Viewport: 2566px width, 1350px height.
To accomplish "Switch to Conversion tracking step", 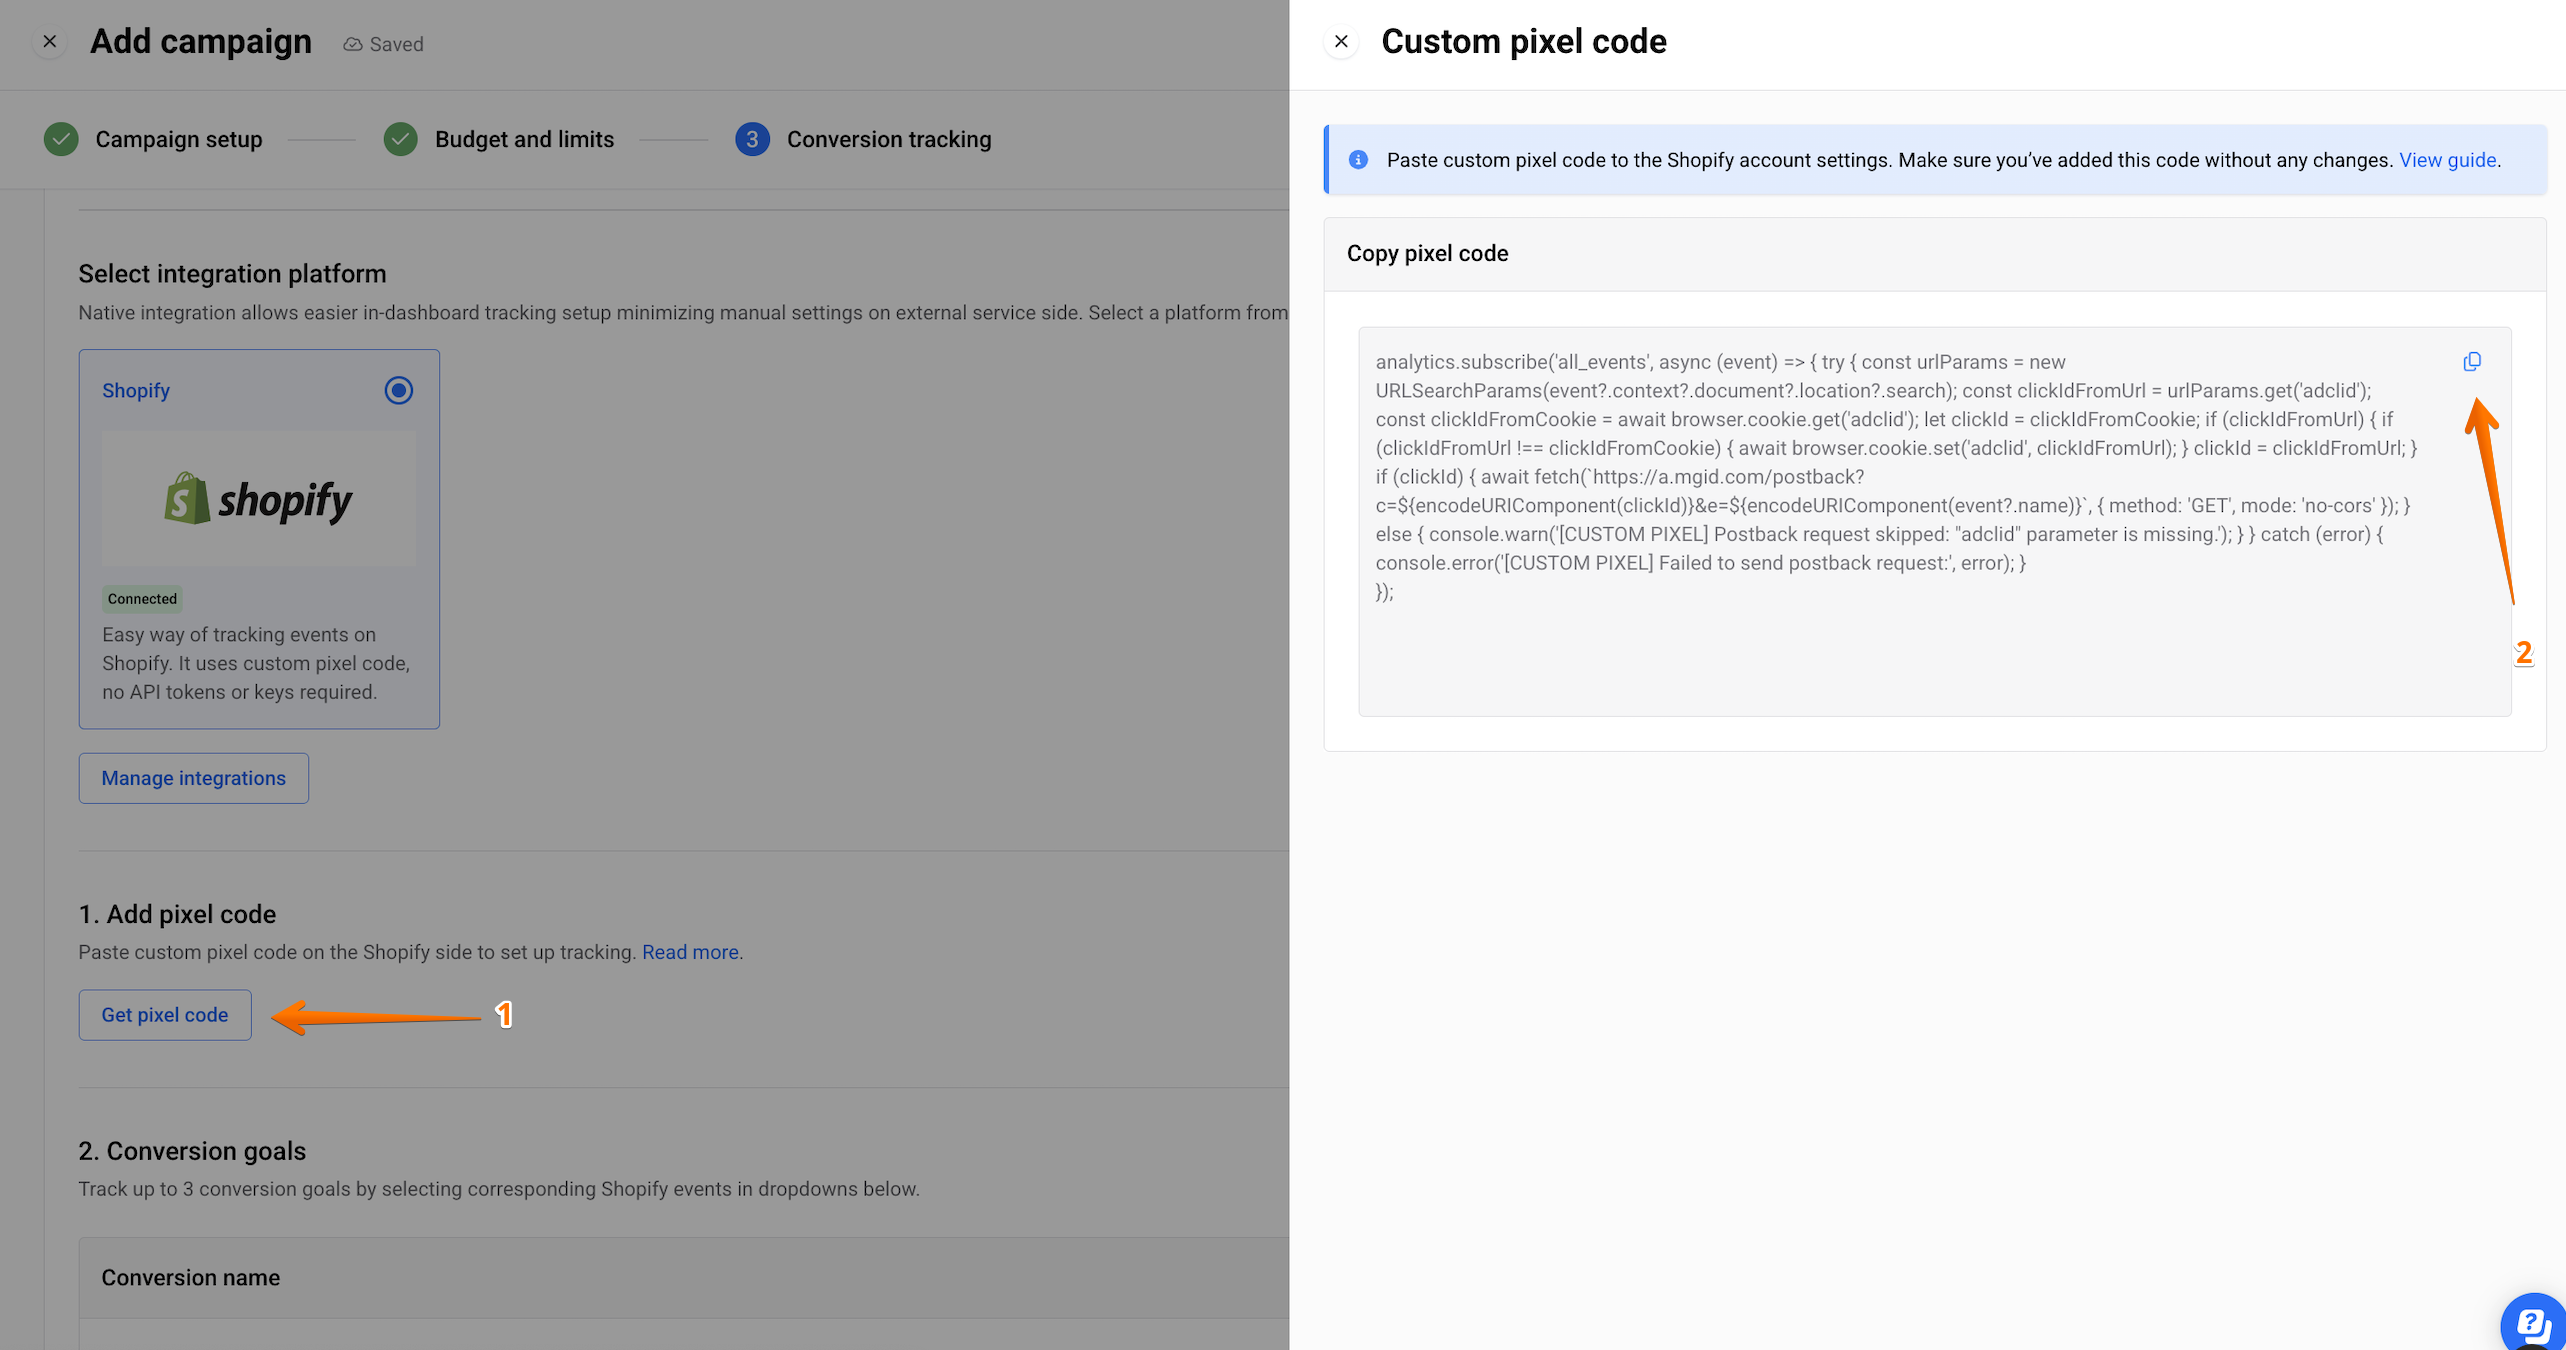I will [888, 139].
